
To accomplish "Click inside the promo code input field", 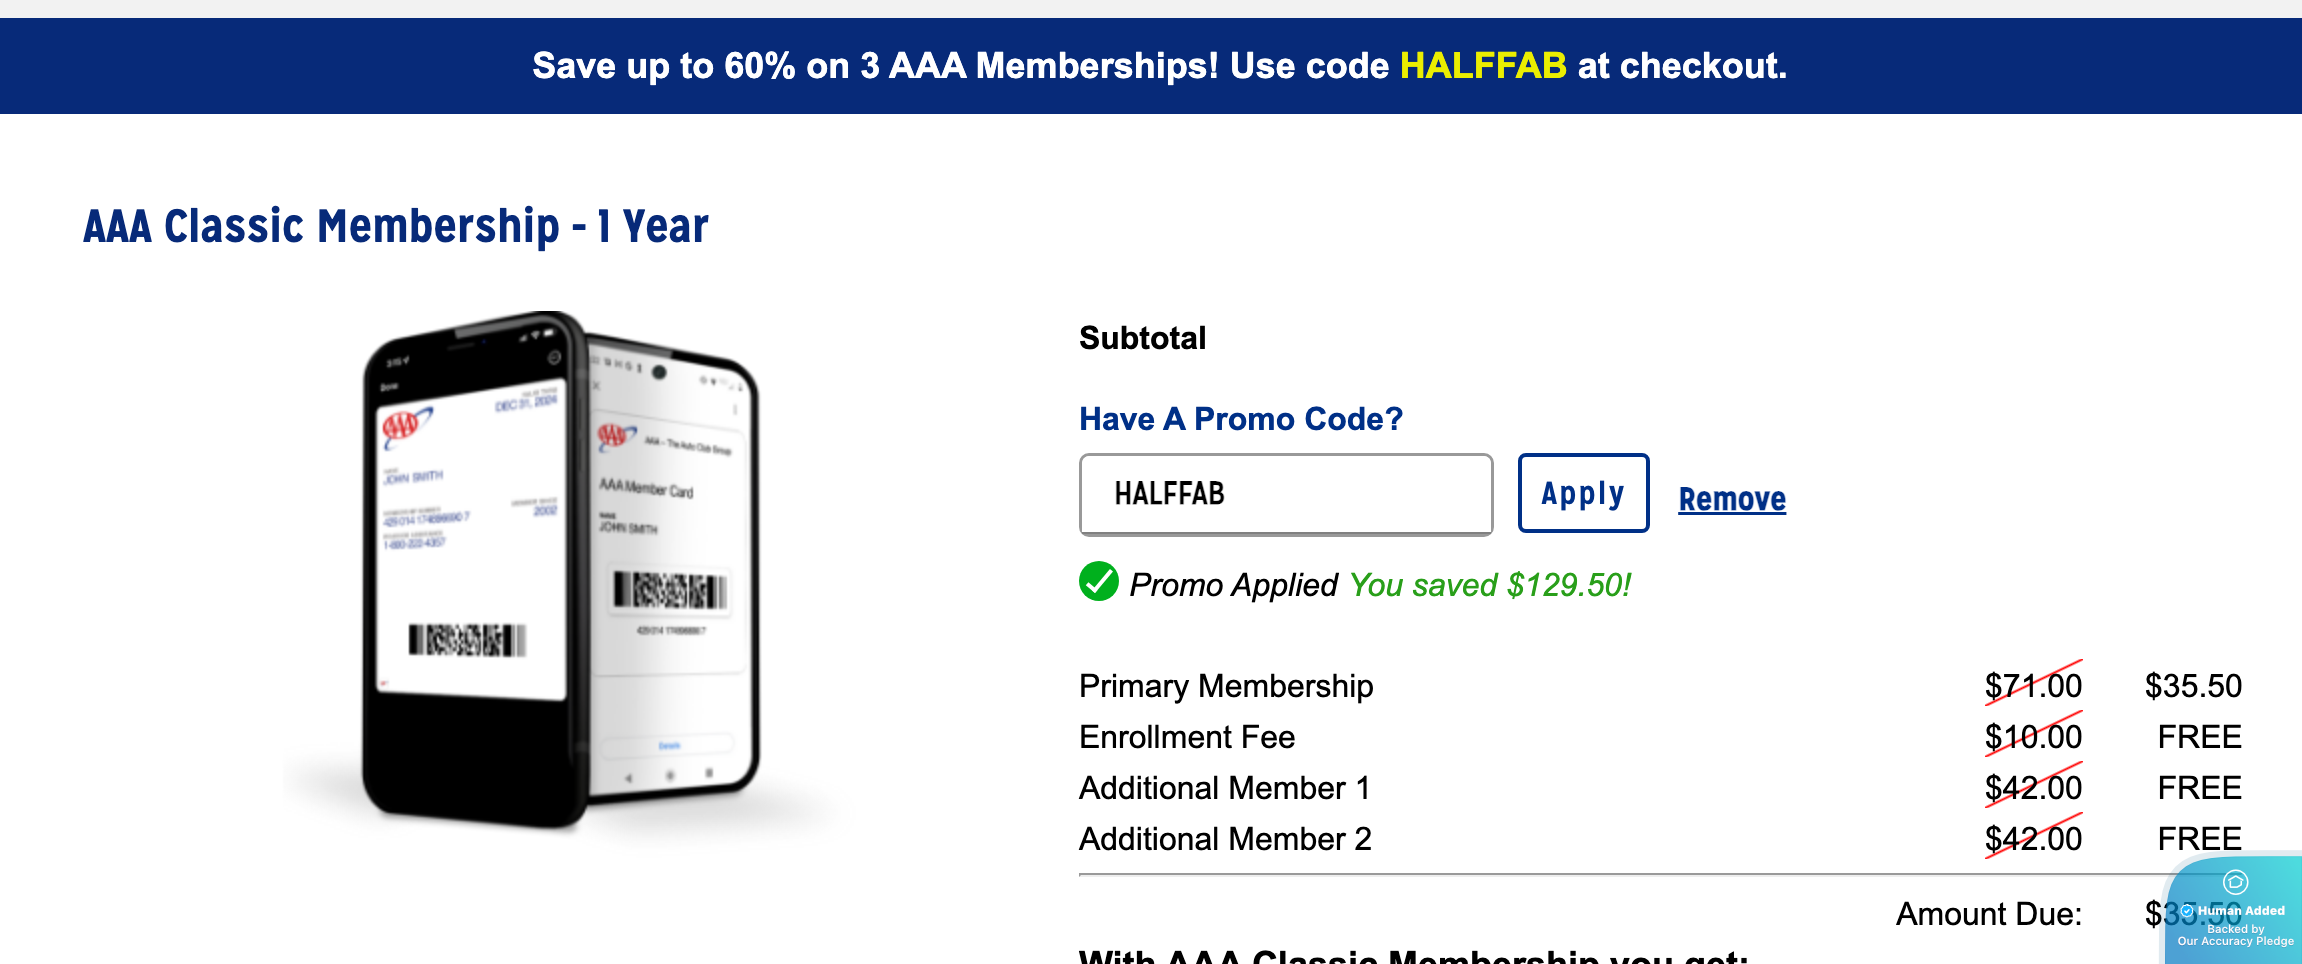I will pyautogui.click(x=1285, y=494).
